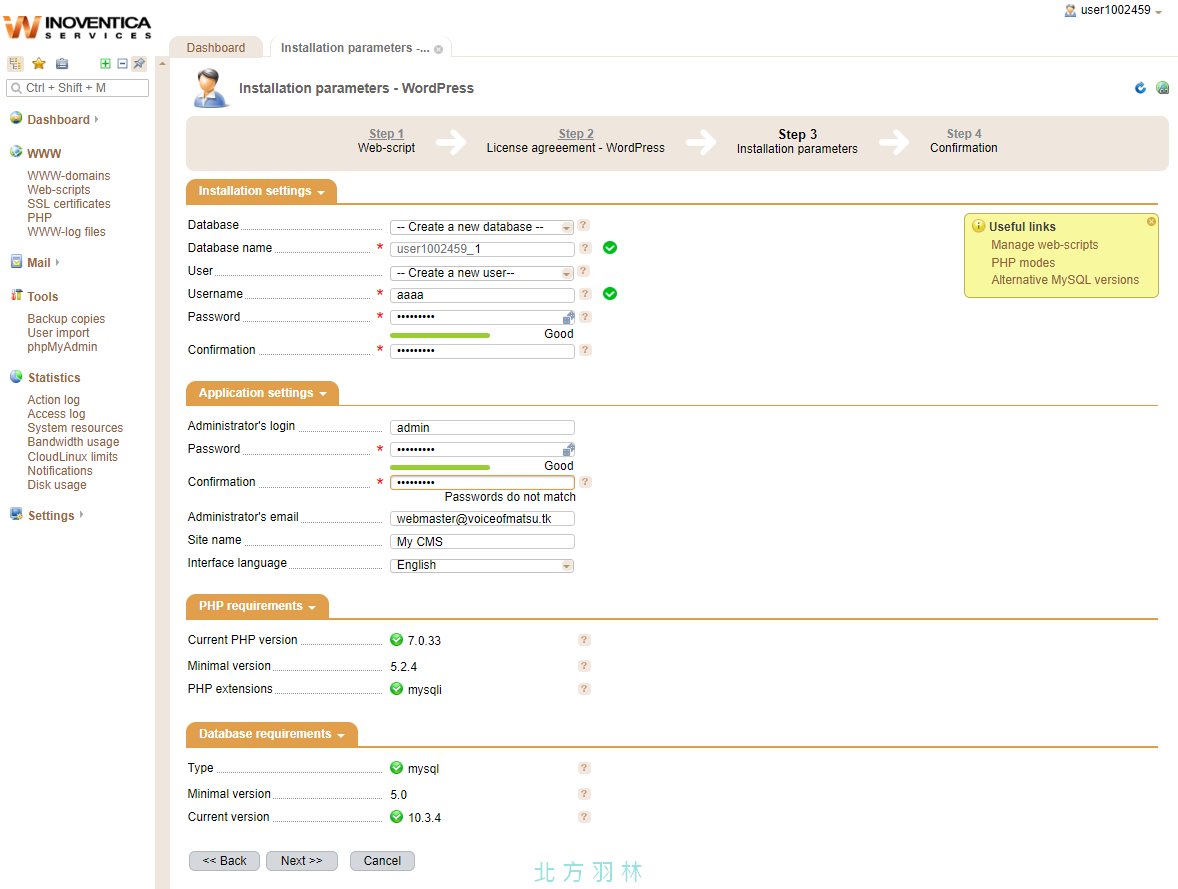The width and height of the screenshot is (1178, 889).
Task: Click the Site name field 'My CMS'
Action: [x=482, y=542]
